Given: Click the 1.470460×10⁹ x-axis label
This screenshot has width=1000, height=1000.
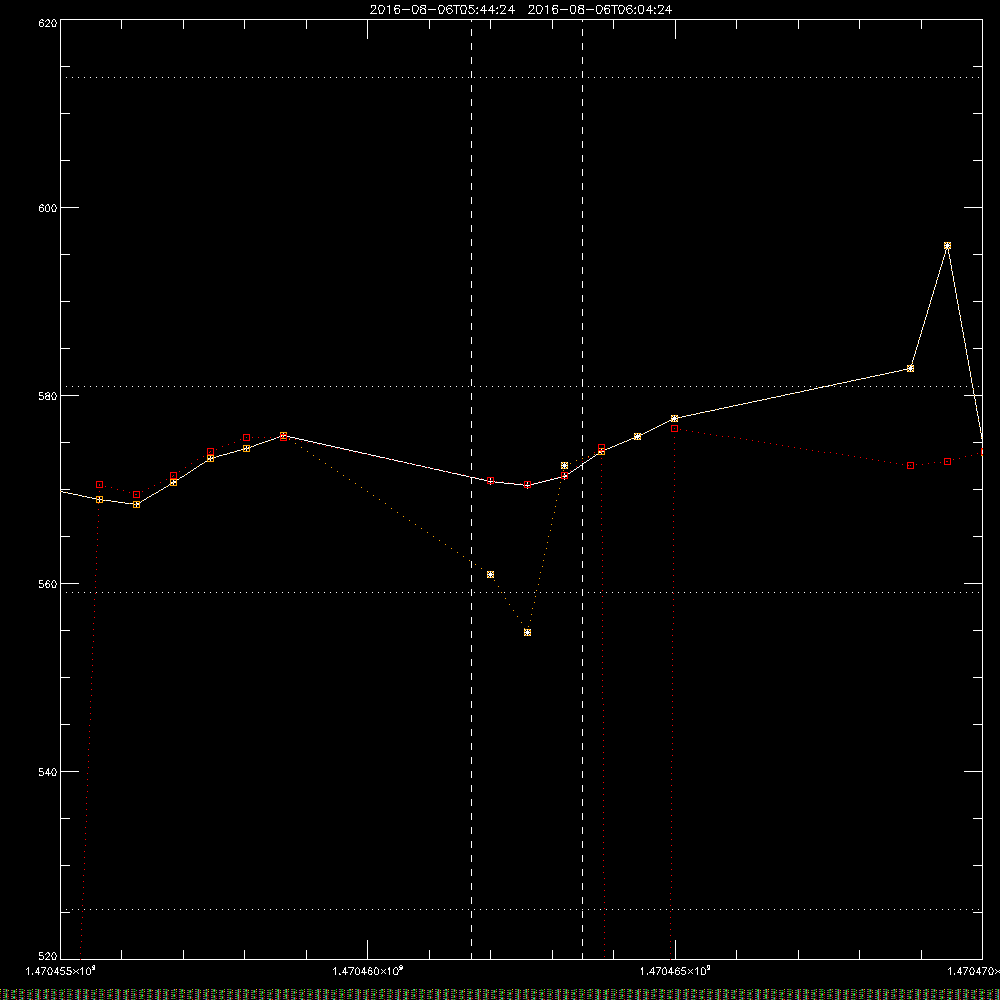Looking at the screenshot, I should [368, 971].
